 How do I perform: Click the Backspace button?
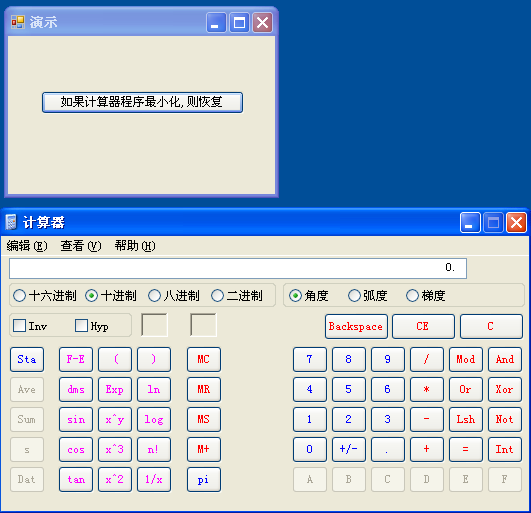pyautogui.click(x=356, y=326)
